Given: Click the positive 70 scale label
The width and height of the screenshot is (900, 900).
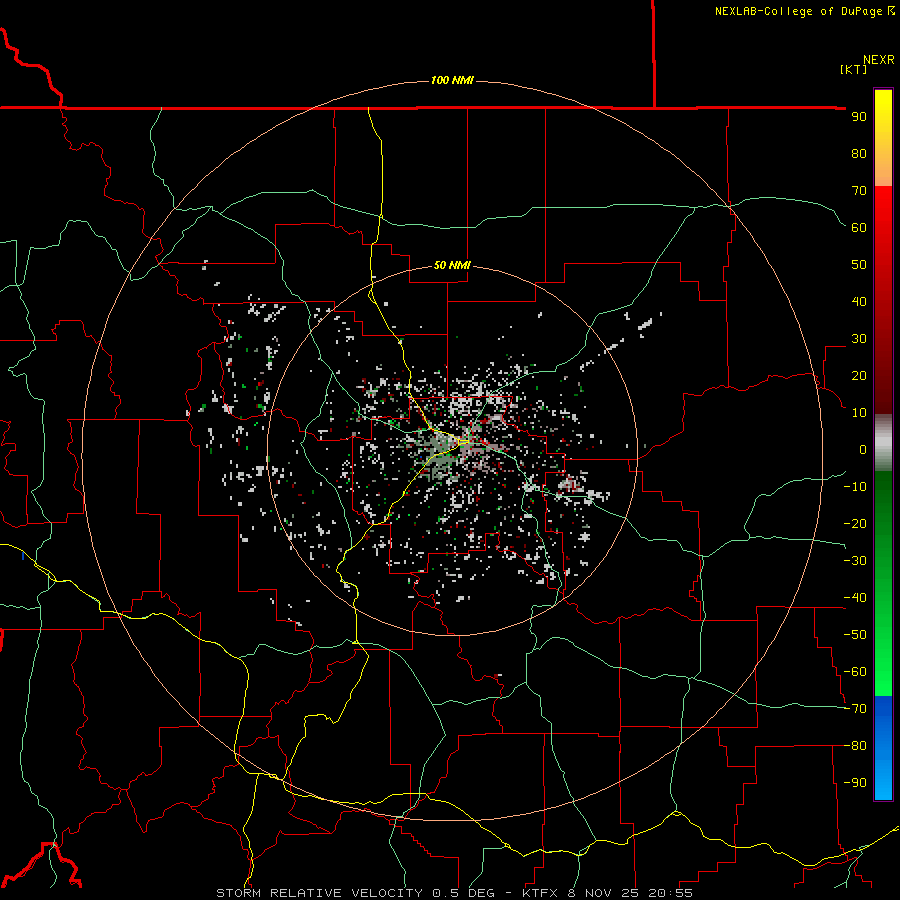Looking at the screenshot, I should (859, 191).
